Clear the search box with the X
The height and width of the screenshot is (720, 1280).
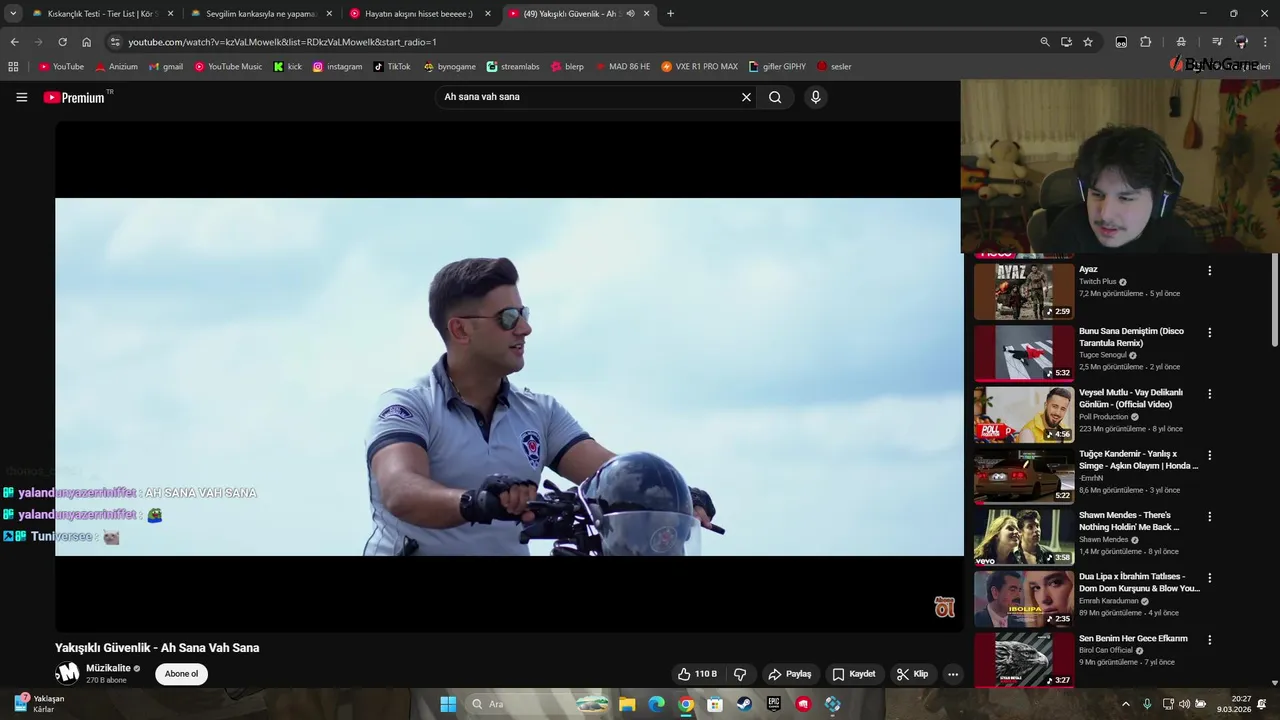click(x=746, y=97)
